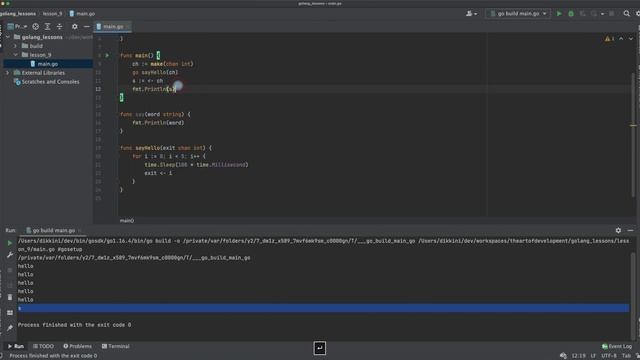Image resolution: width=640 pixels, height=360 pixels.
Task: Select opened file locate target icon
Action: (x=36, y=27)
